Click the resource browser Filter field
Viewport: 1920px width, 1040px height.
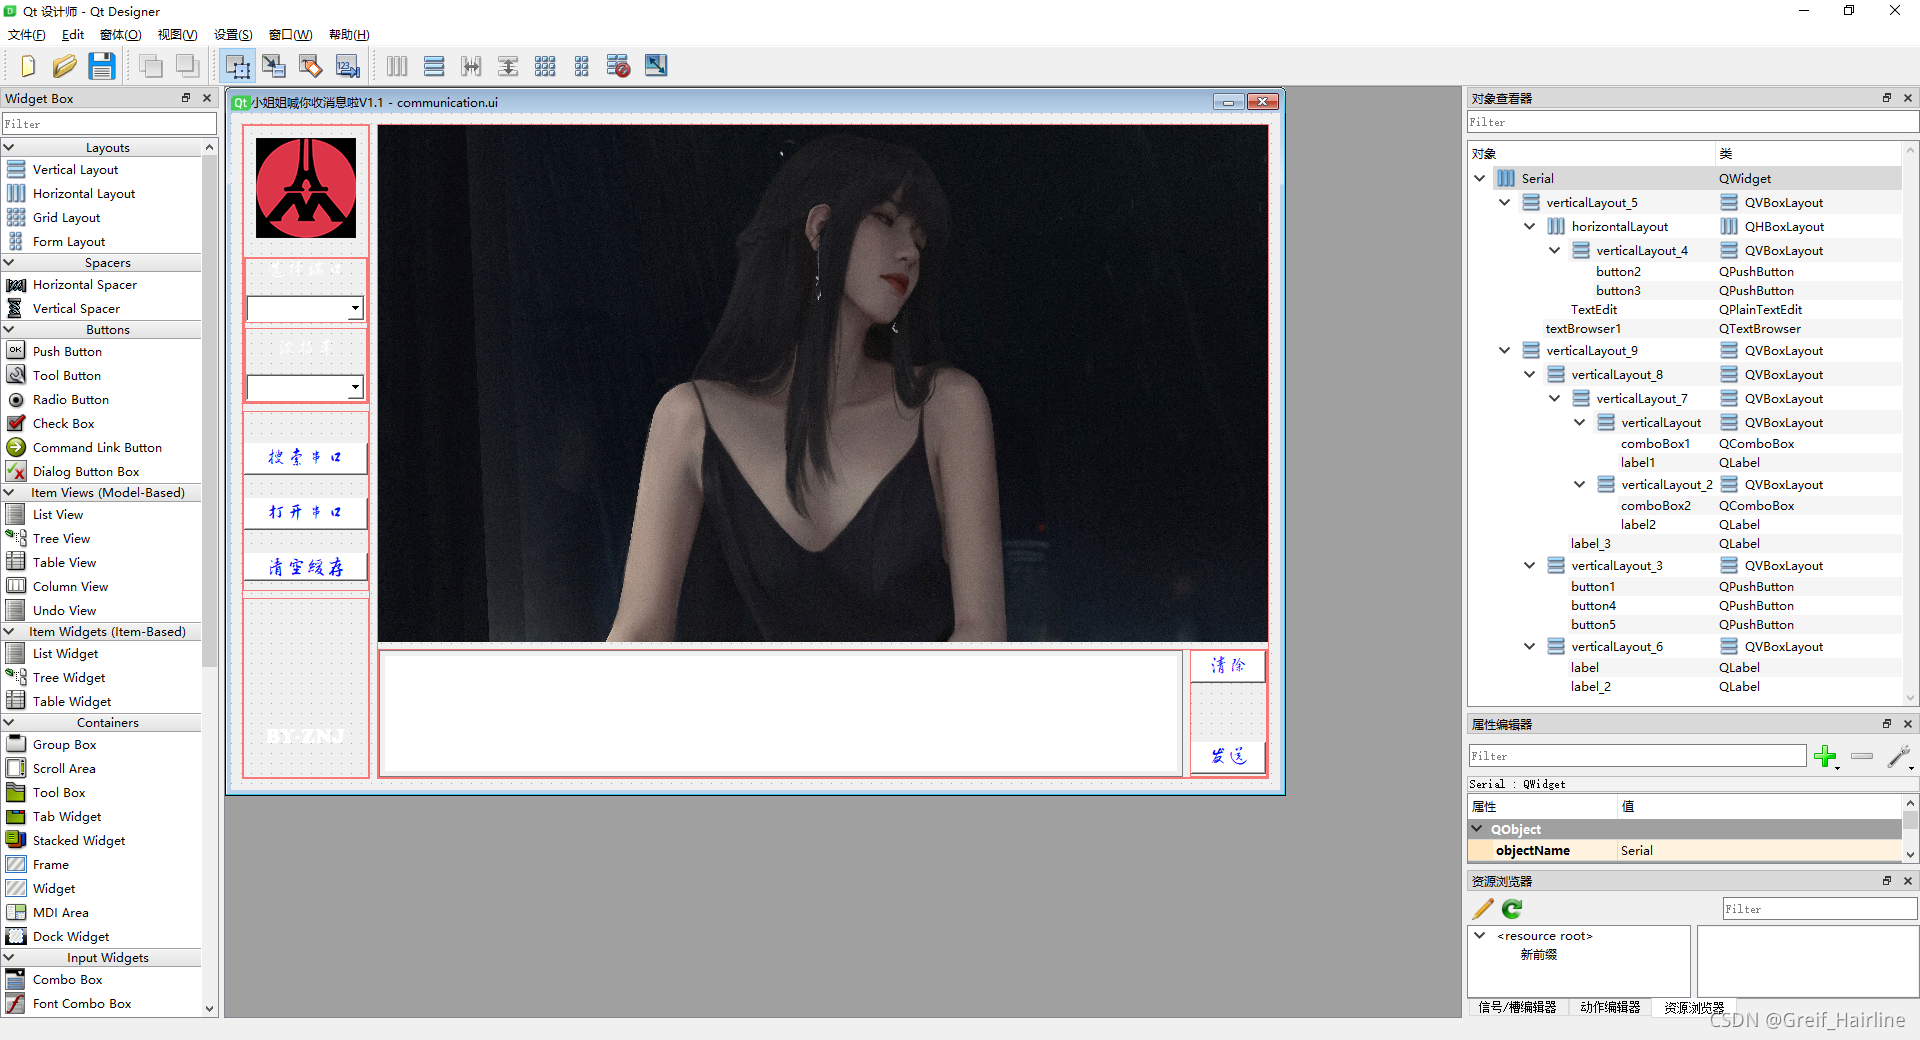[x=1819, y=909]
